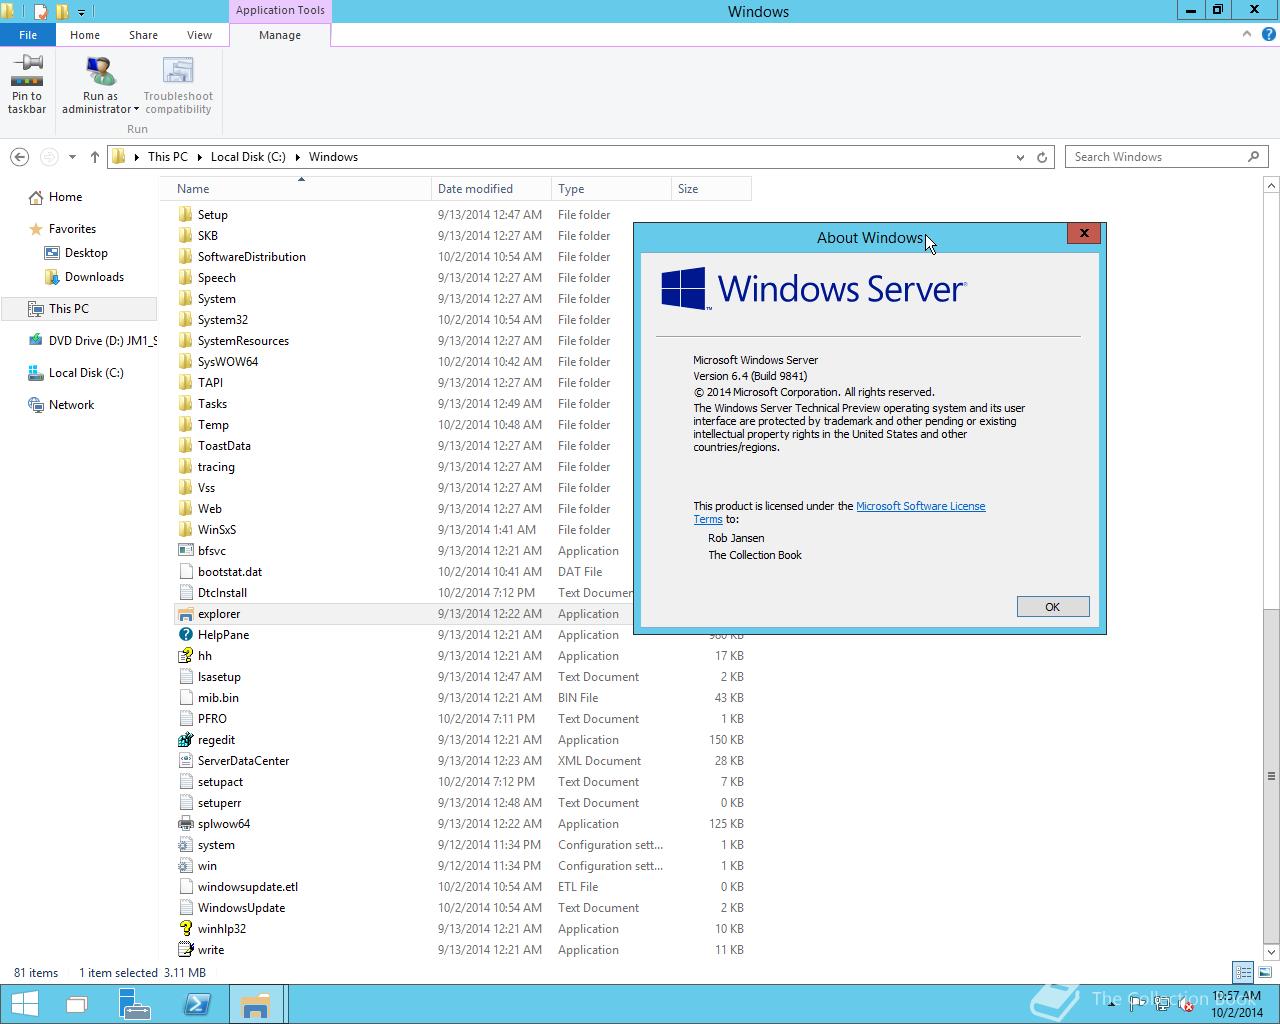
Task: Select the Manage ribbon tab
Action: coord(280,35)
